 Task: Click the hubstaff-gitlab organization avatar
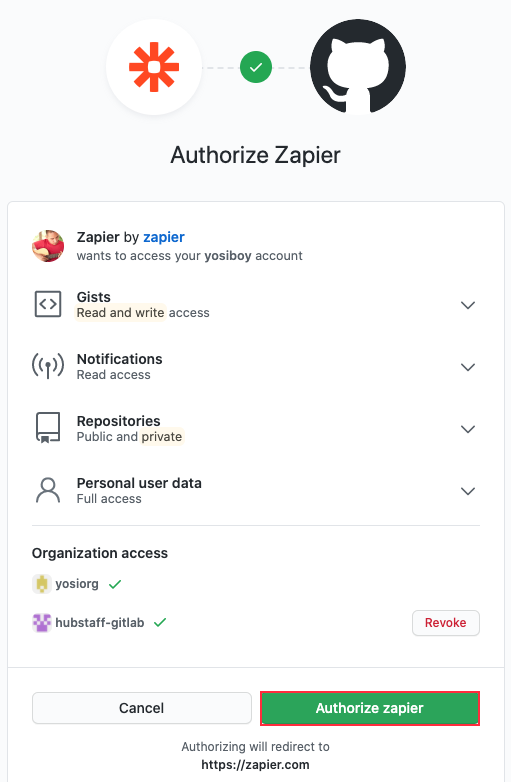point(42,622)
